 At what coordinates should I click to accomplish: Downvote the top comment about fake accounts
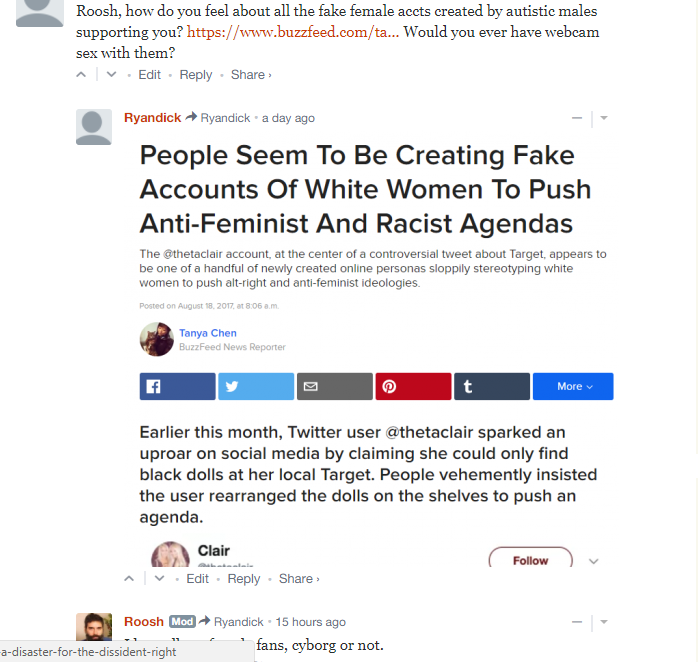click(x=111, y=75)
